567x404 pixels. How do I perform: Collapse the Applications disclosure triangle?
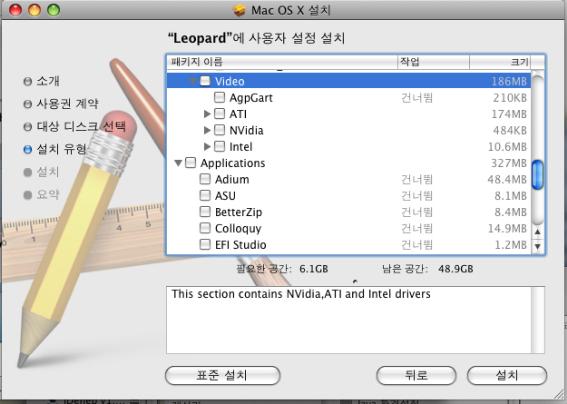pos(178,163)
